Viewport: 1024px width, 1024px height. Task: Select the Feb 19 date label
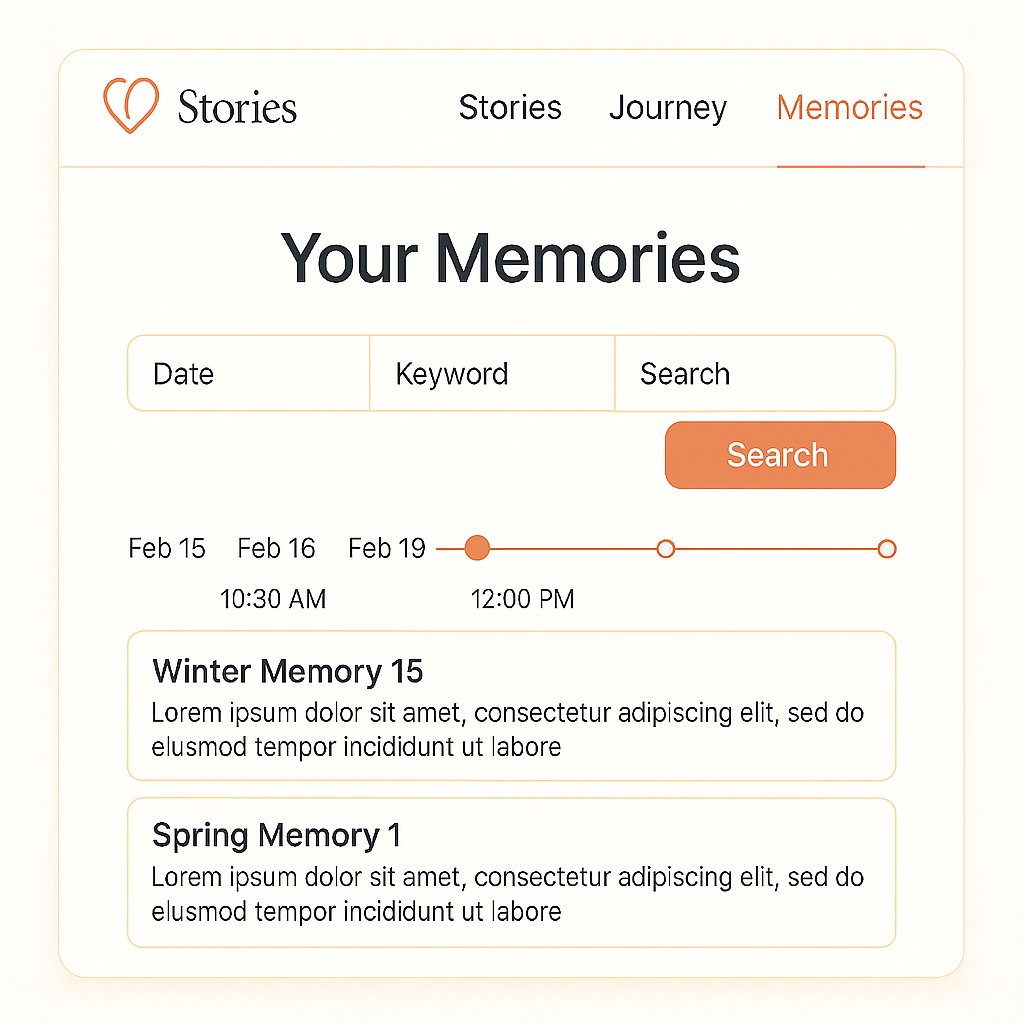coord(387,548)
